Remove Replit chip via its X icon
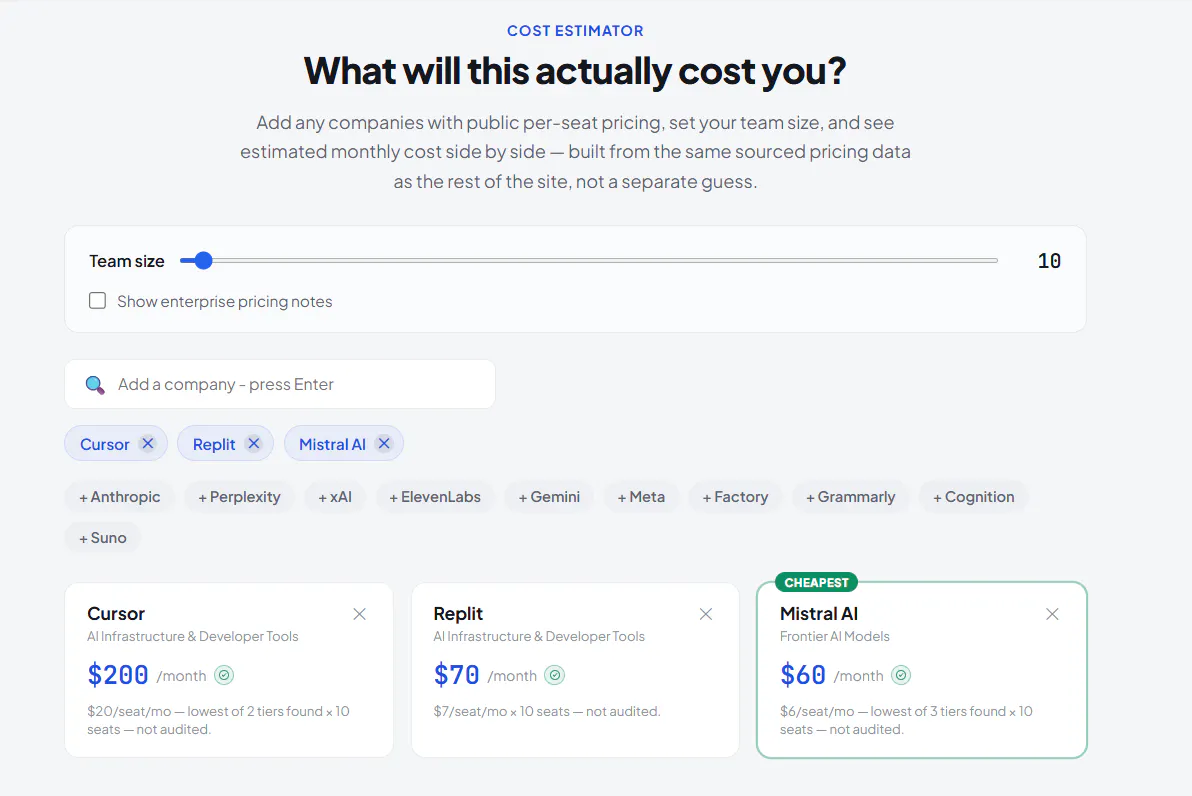This screenshot has height=796, width=1192. [x=254, y=443]
